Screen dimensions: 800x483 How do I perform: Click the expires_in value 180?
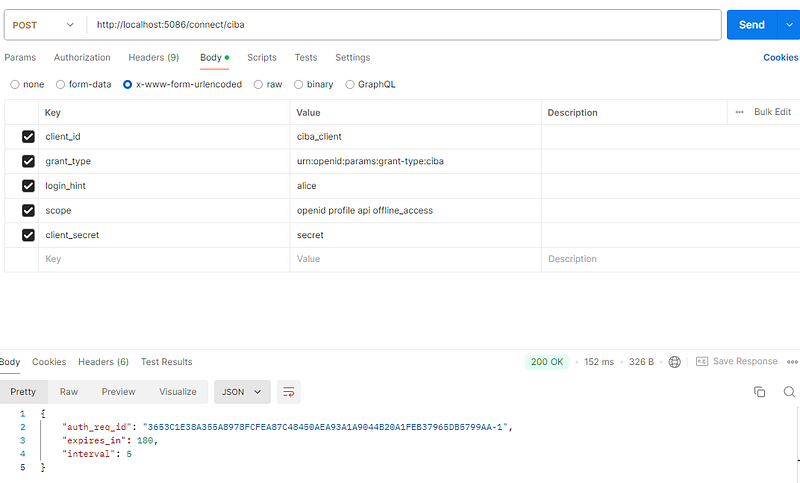tap(145, 440)
